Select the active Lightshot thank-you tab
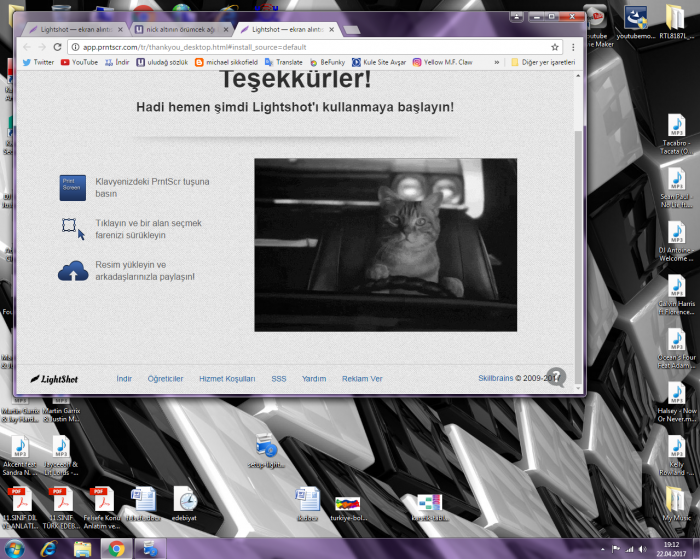Image resolution: width=700 pixels, height=559 pixels. (288, 29)
